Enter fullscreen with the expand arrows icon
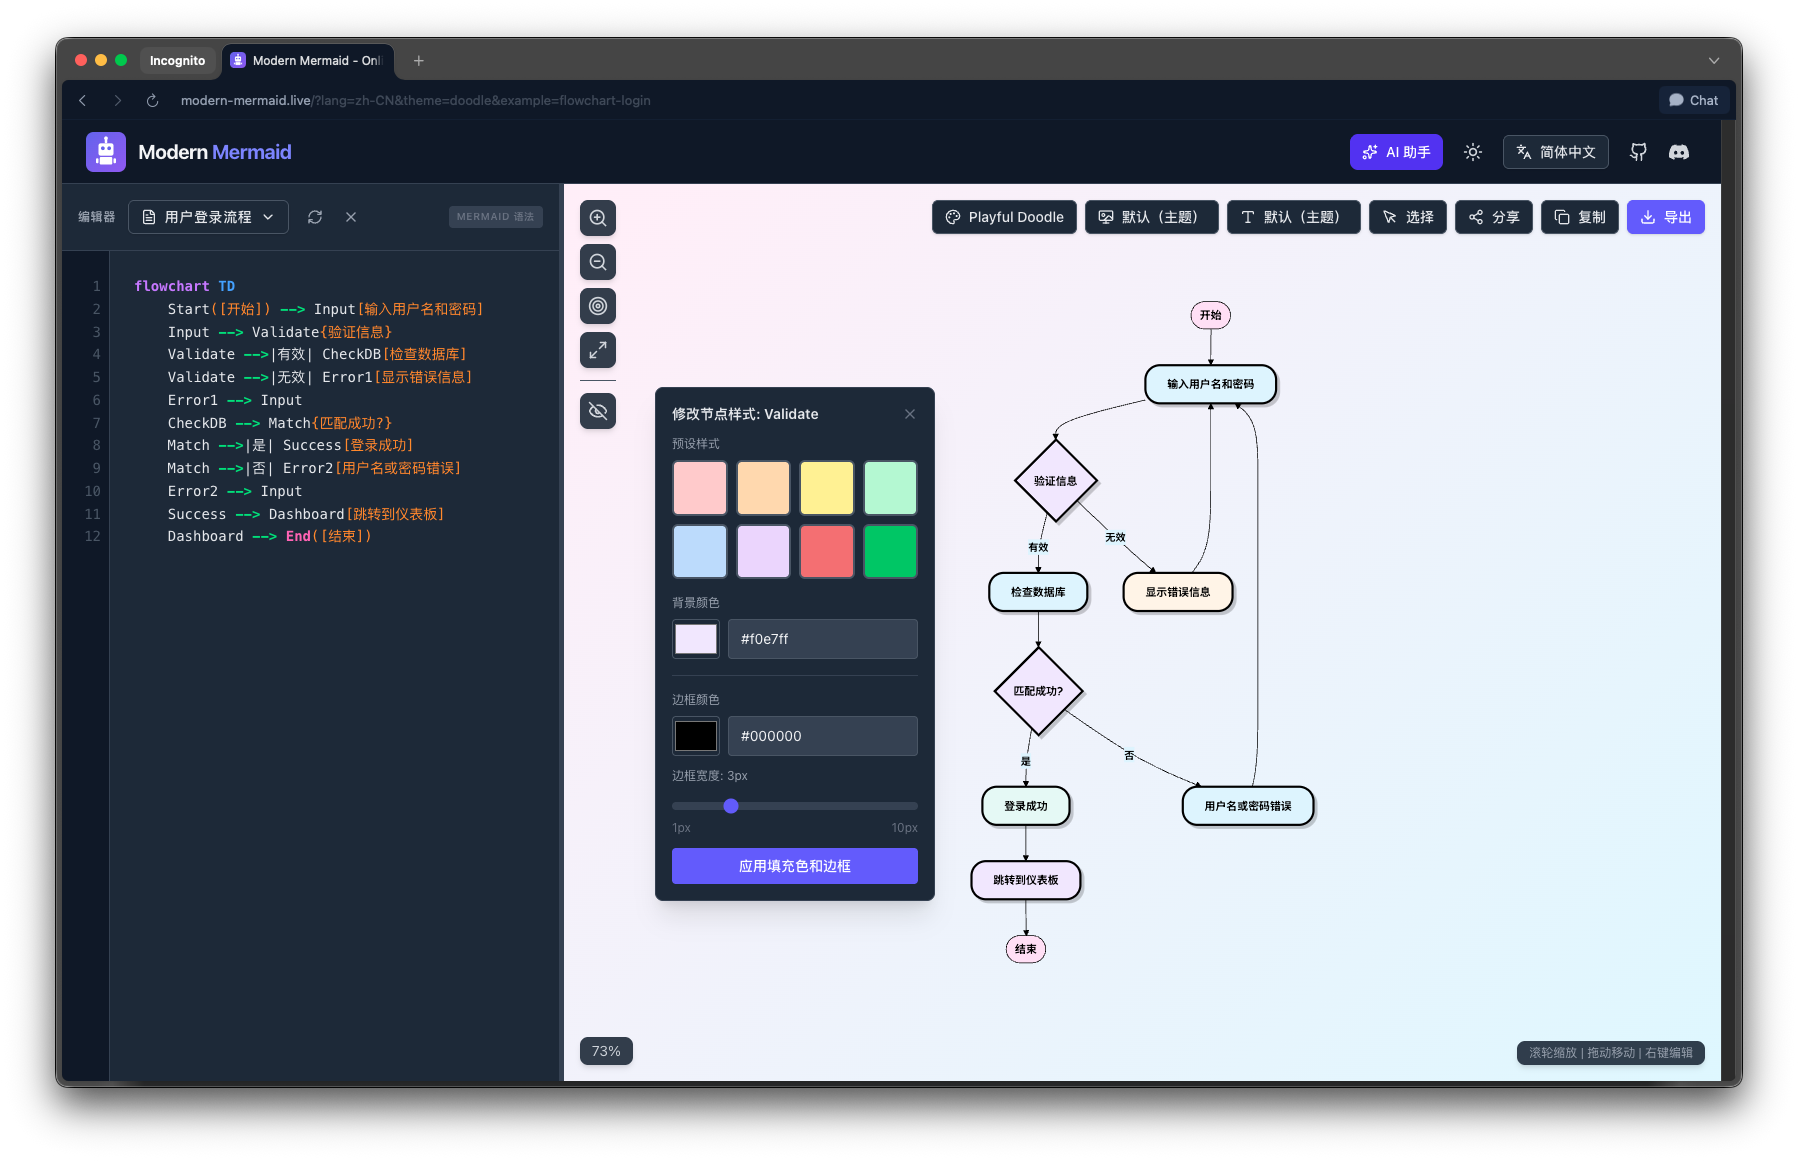1798x1161 pixels. pos(598,350)
